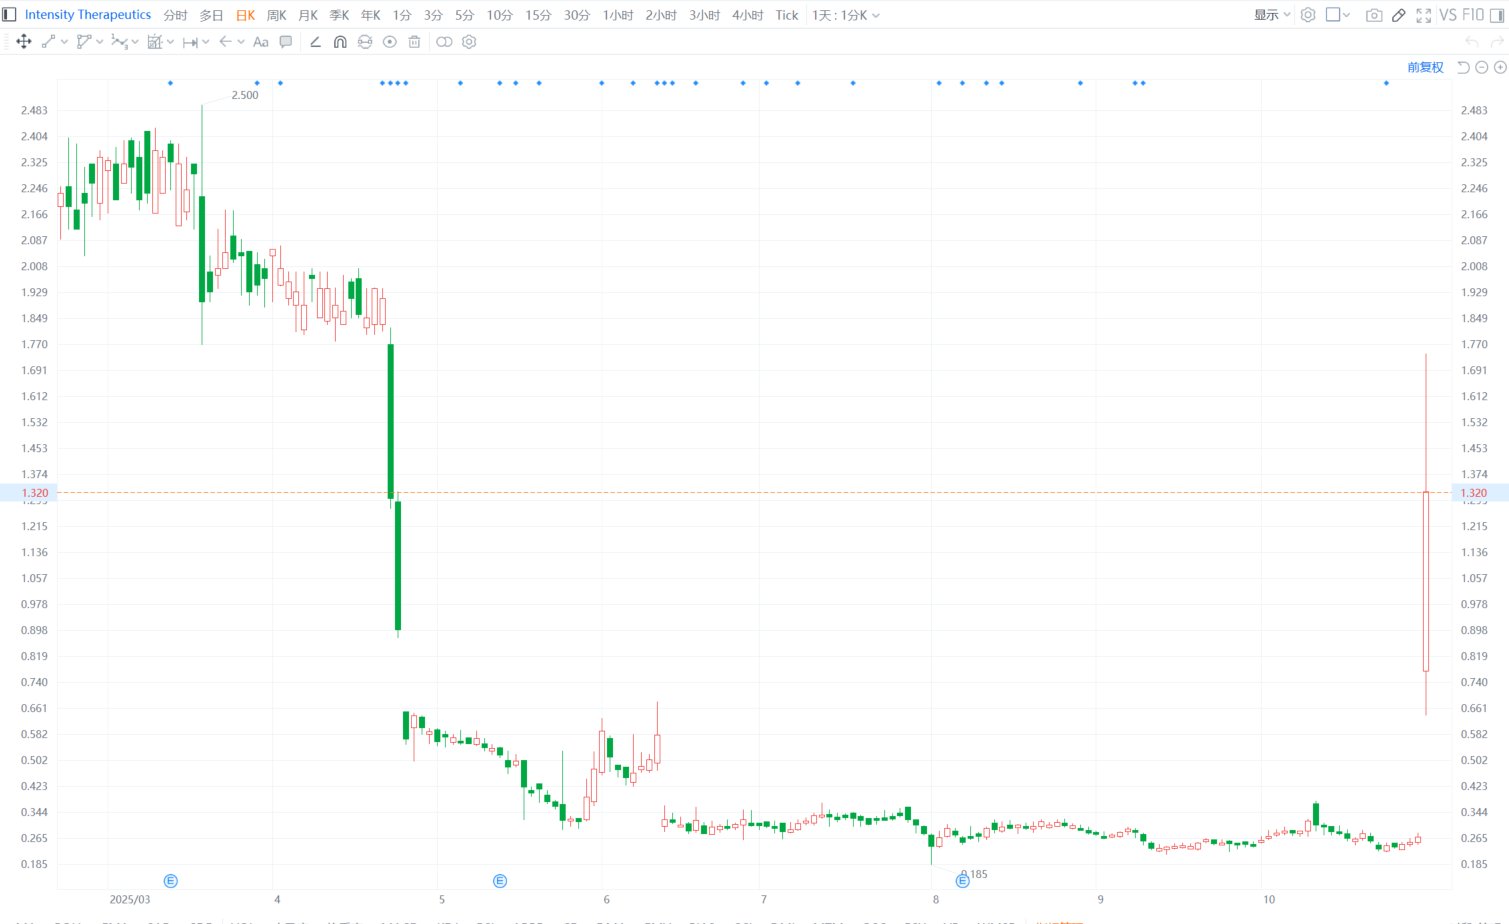Switch to 周K weekly chart tab
Screen dimensions: 1509x924
tap(277, 15)
